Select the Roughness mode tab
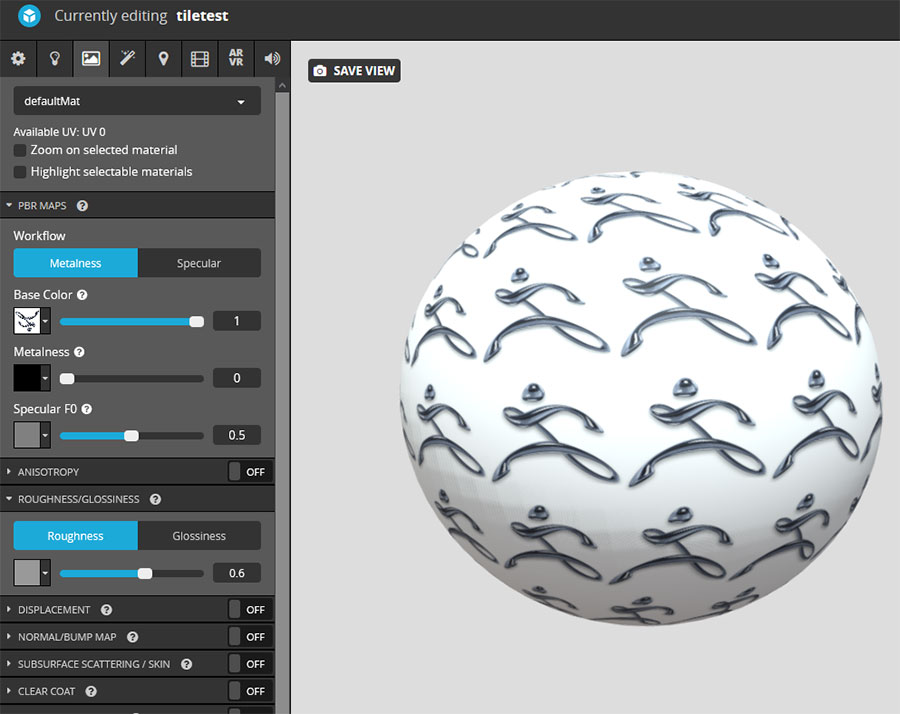Image resolution: width=900 pixels, height=714 pixels. tap(75, 536)
